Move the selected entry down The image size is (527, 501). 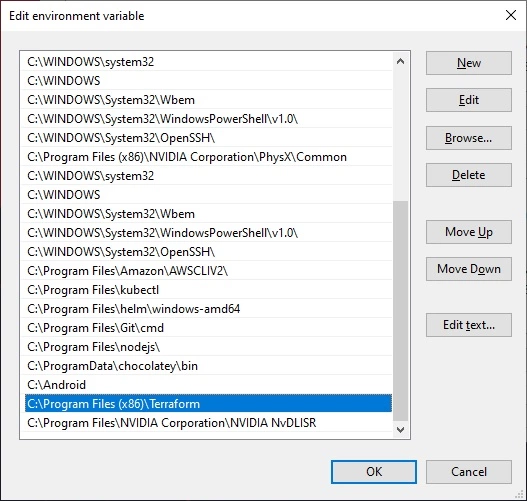coord(469,269)
